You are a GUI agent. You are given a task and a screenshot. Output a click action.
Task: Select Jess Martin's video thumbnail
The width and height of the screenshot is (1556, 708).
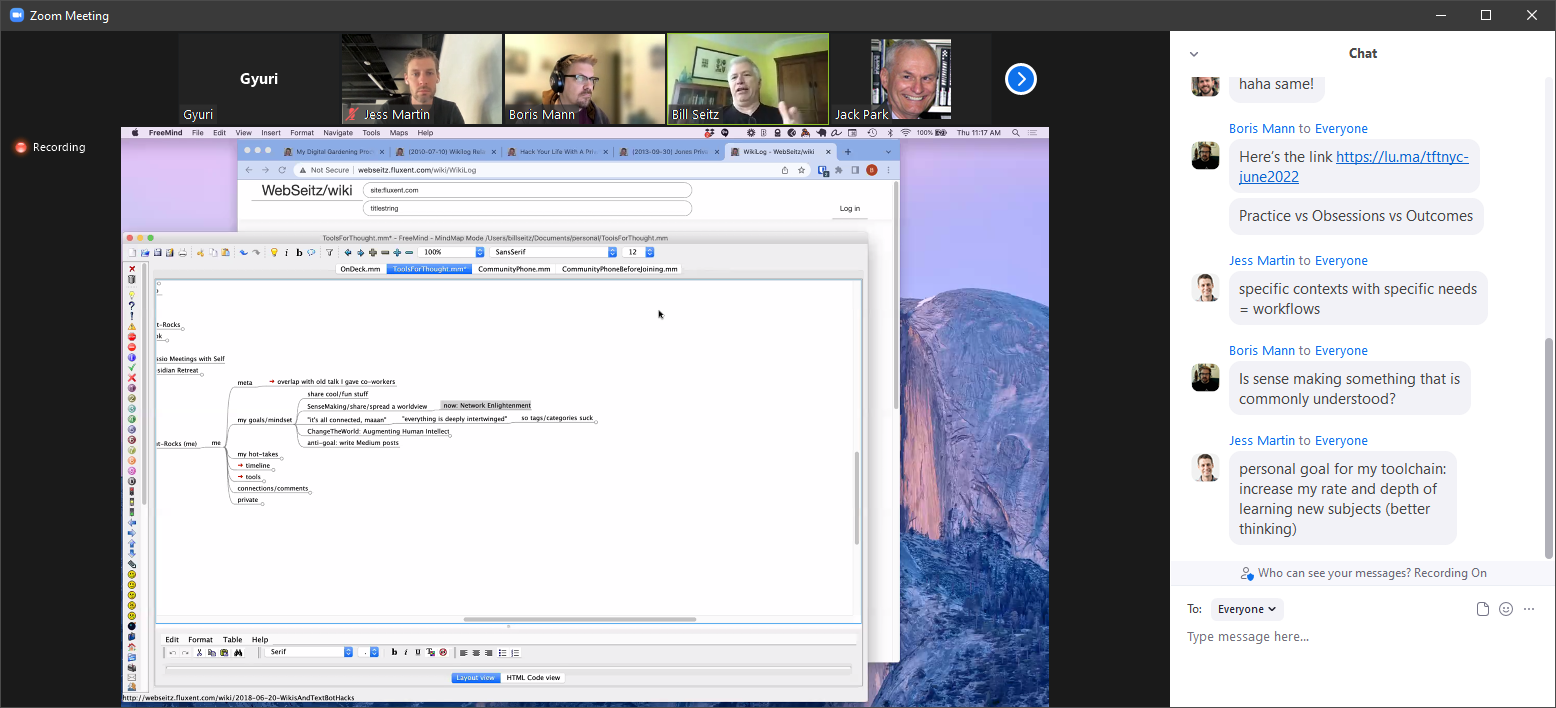tap(422, 79)
